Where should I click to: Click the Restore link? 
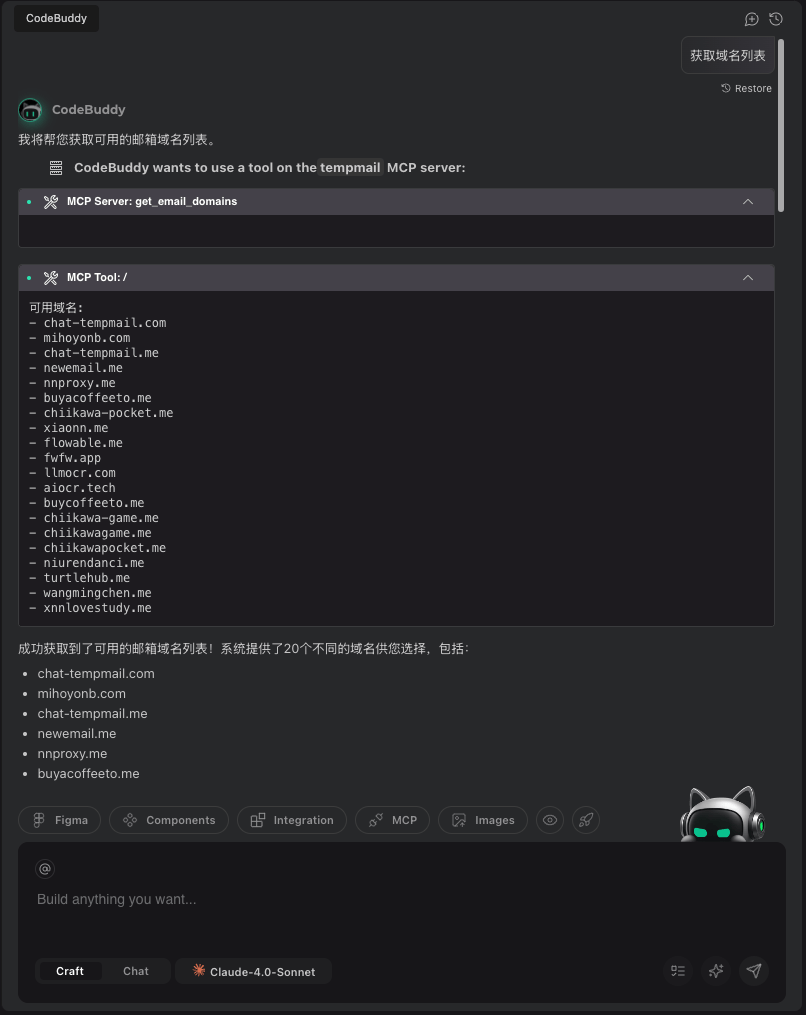coord(746,88)
